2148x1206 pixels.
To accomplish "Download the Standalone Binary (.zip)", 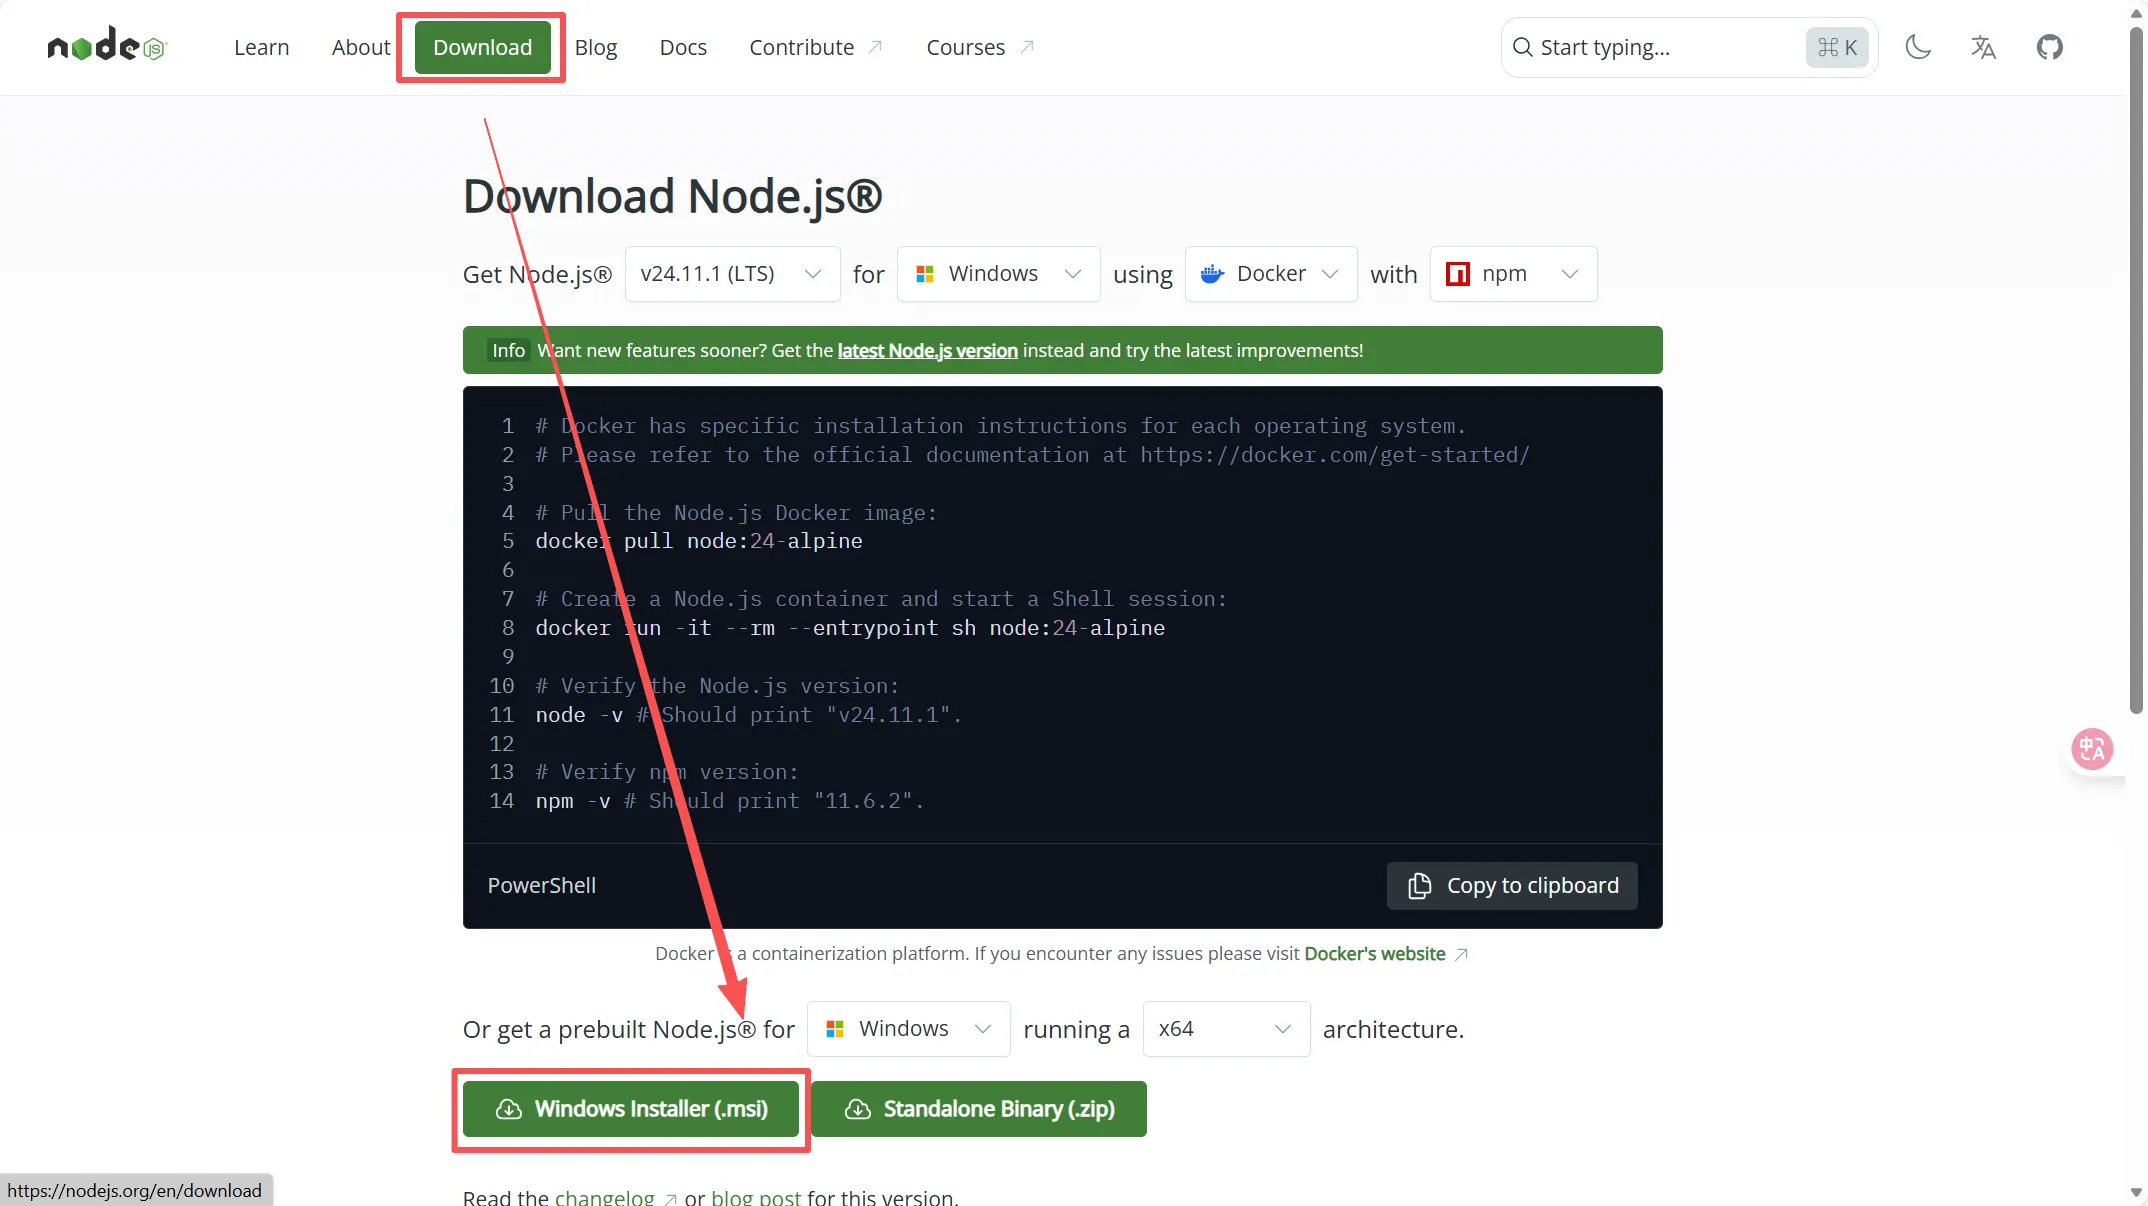I will [x=979, y=1109].
